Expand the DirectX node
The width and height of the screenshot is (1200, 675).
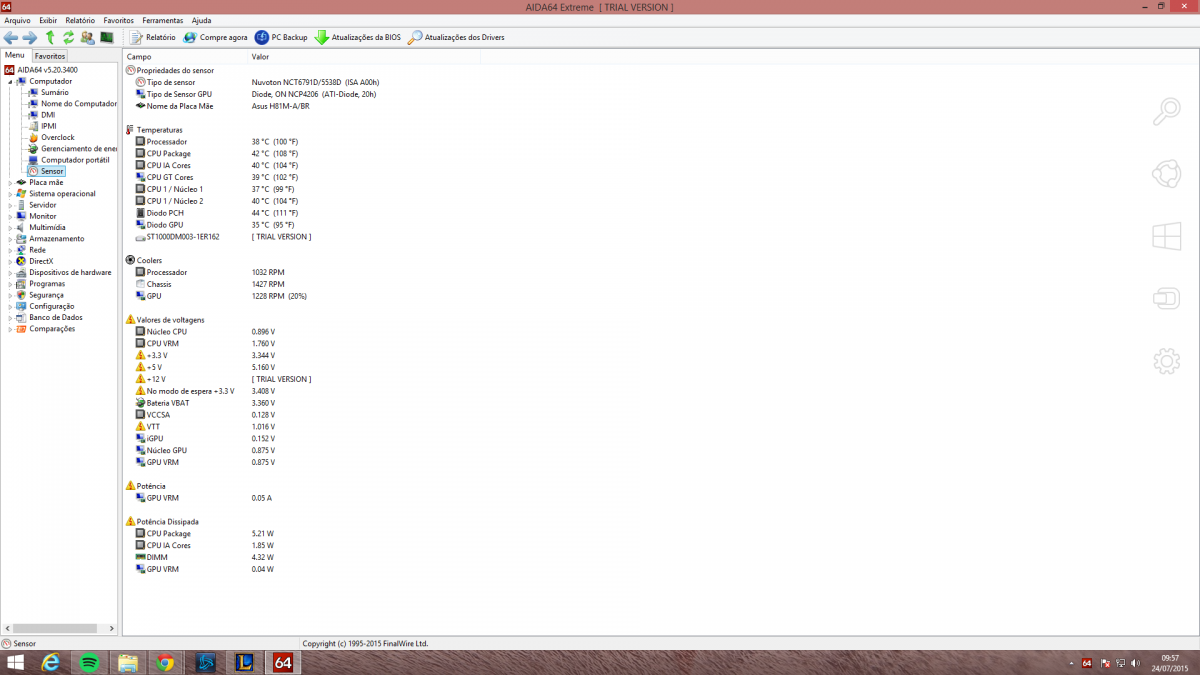(x=10, y=261)
